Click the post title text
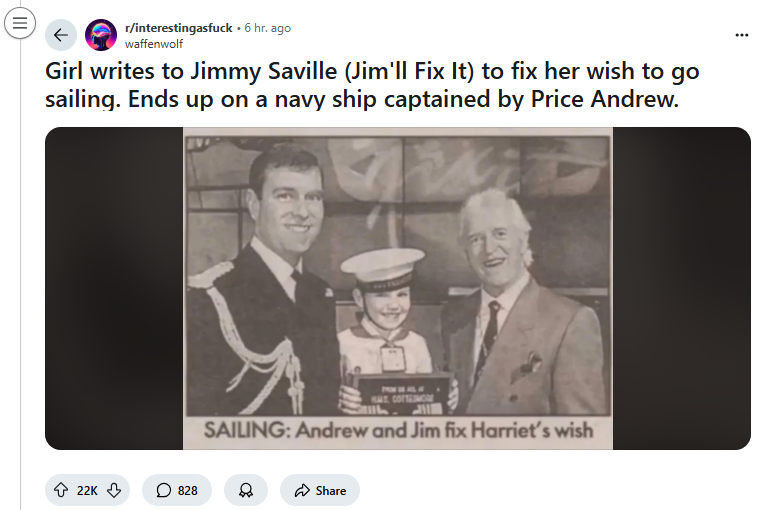 (370, 86)
